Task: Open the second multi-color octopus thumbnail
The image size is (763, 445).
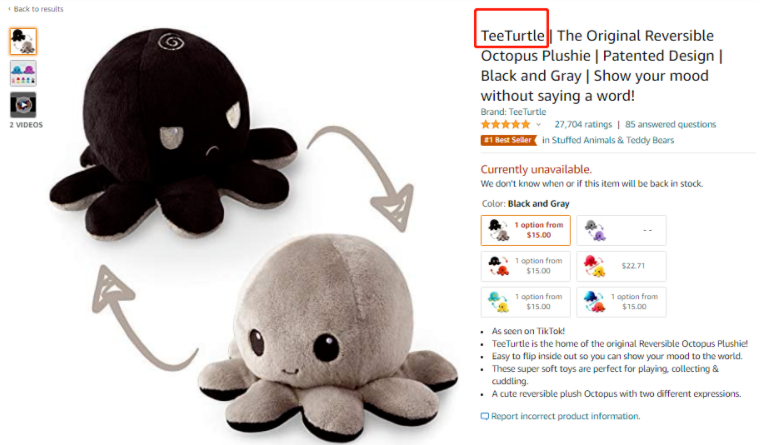Action: coord(23,73)
